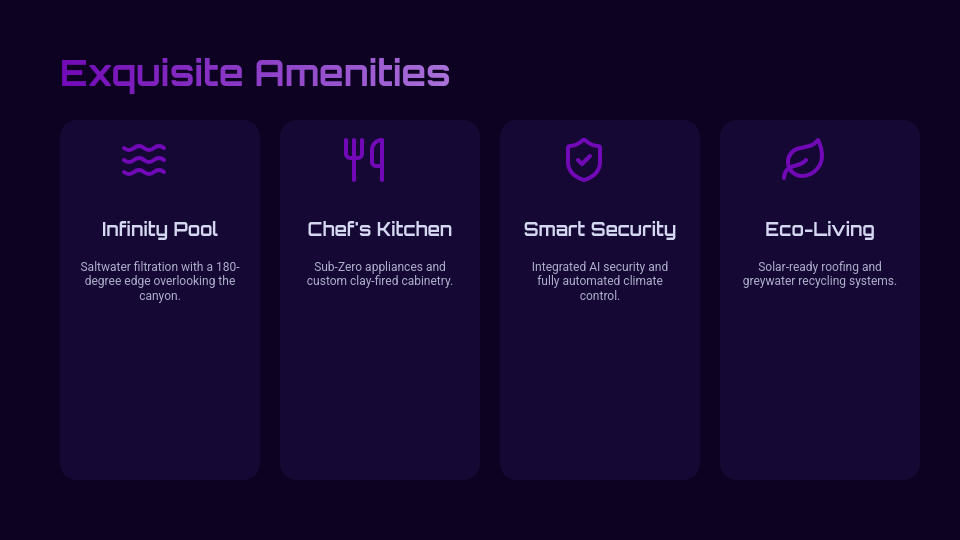
Task: Click the word canyon in pool description
Action: [158, 296]
